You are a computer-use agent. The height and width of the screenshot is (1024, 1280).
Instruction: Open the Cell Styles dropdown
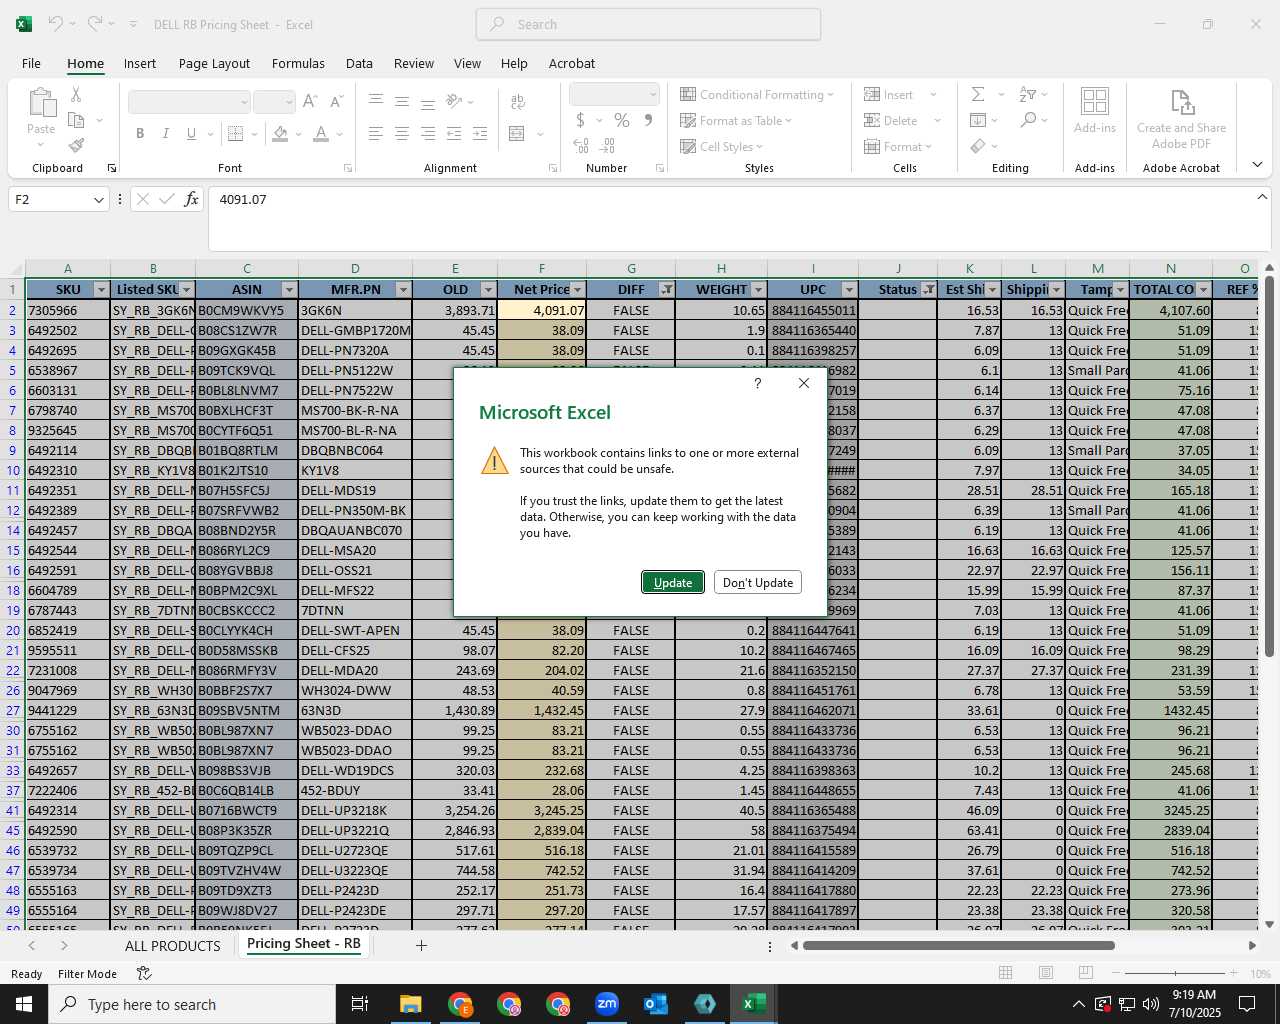[721, 146]
